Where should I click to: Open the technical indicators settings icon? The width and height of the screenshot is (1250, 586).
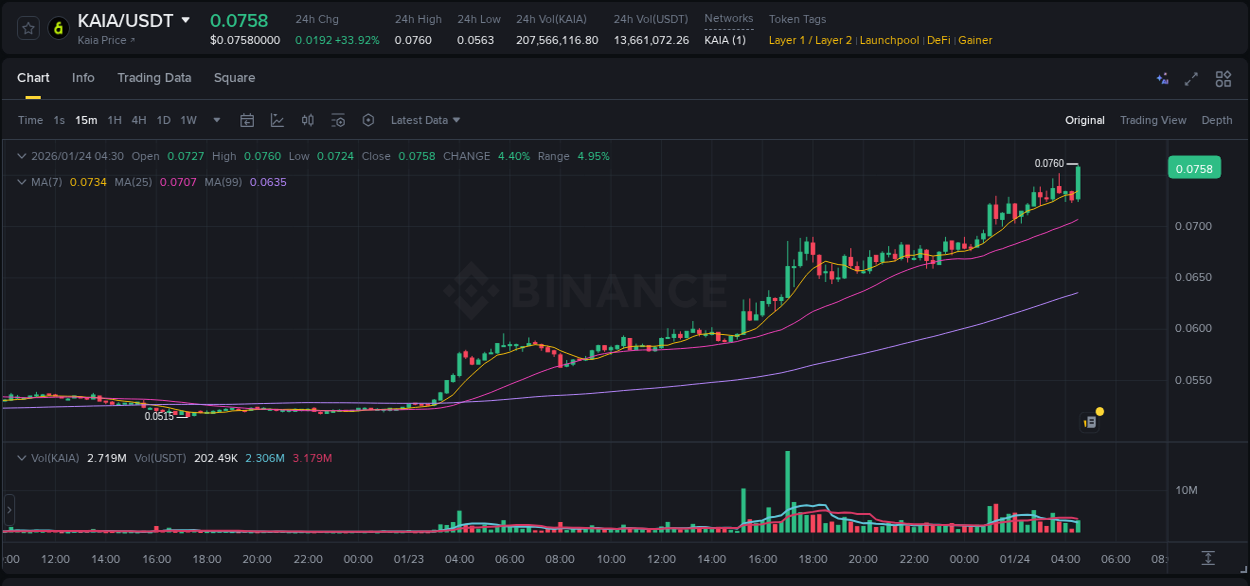tap(338, 120)
